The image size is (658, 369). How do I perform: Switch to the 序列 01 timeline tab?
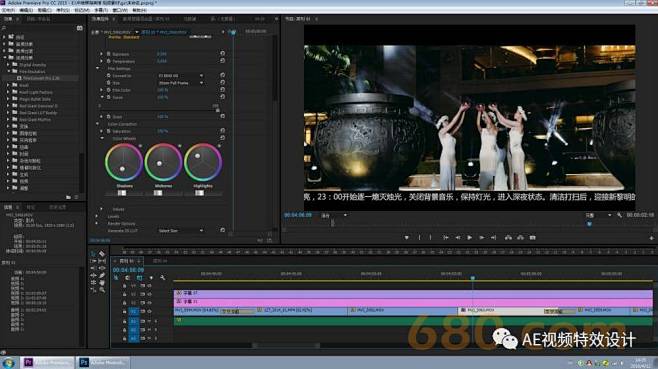[127, 261]
